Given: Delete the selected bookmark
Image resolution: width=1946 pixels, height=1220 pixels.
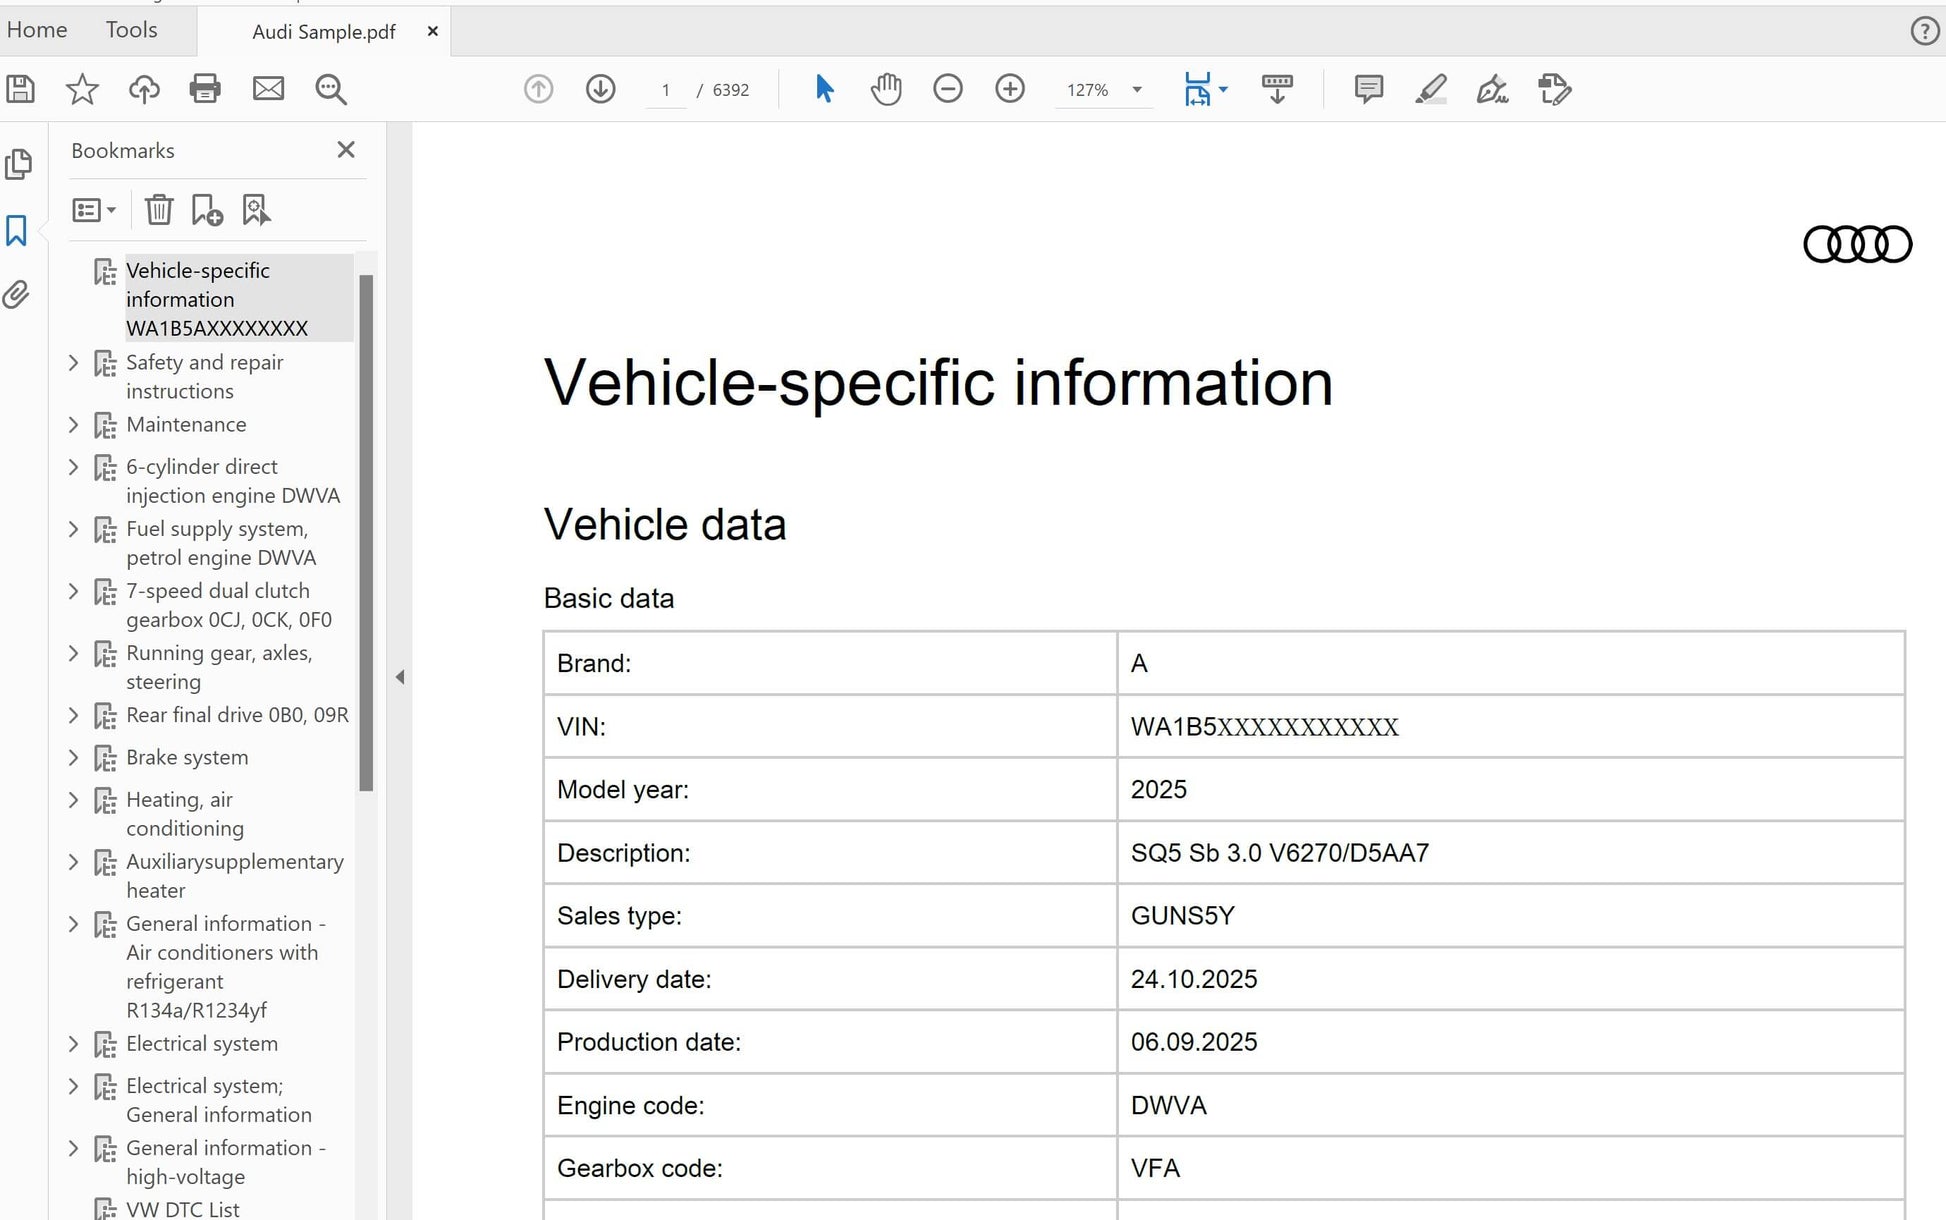Looking at the screenshot, I should (159, 209).
